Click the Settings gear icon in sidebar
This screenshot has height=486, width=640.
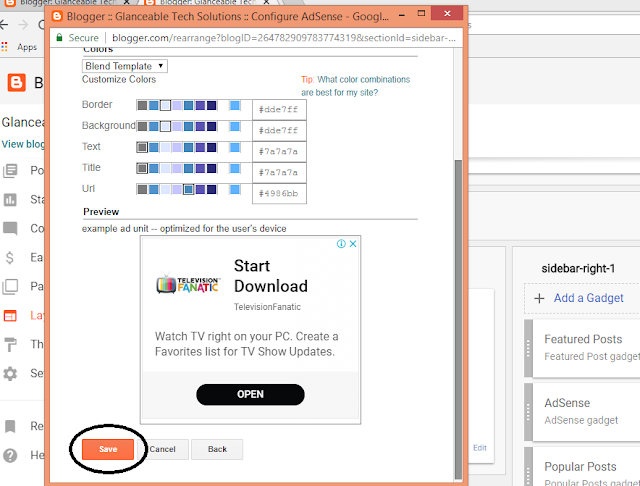[10, 373]
